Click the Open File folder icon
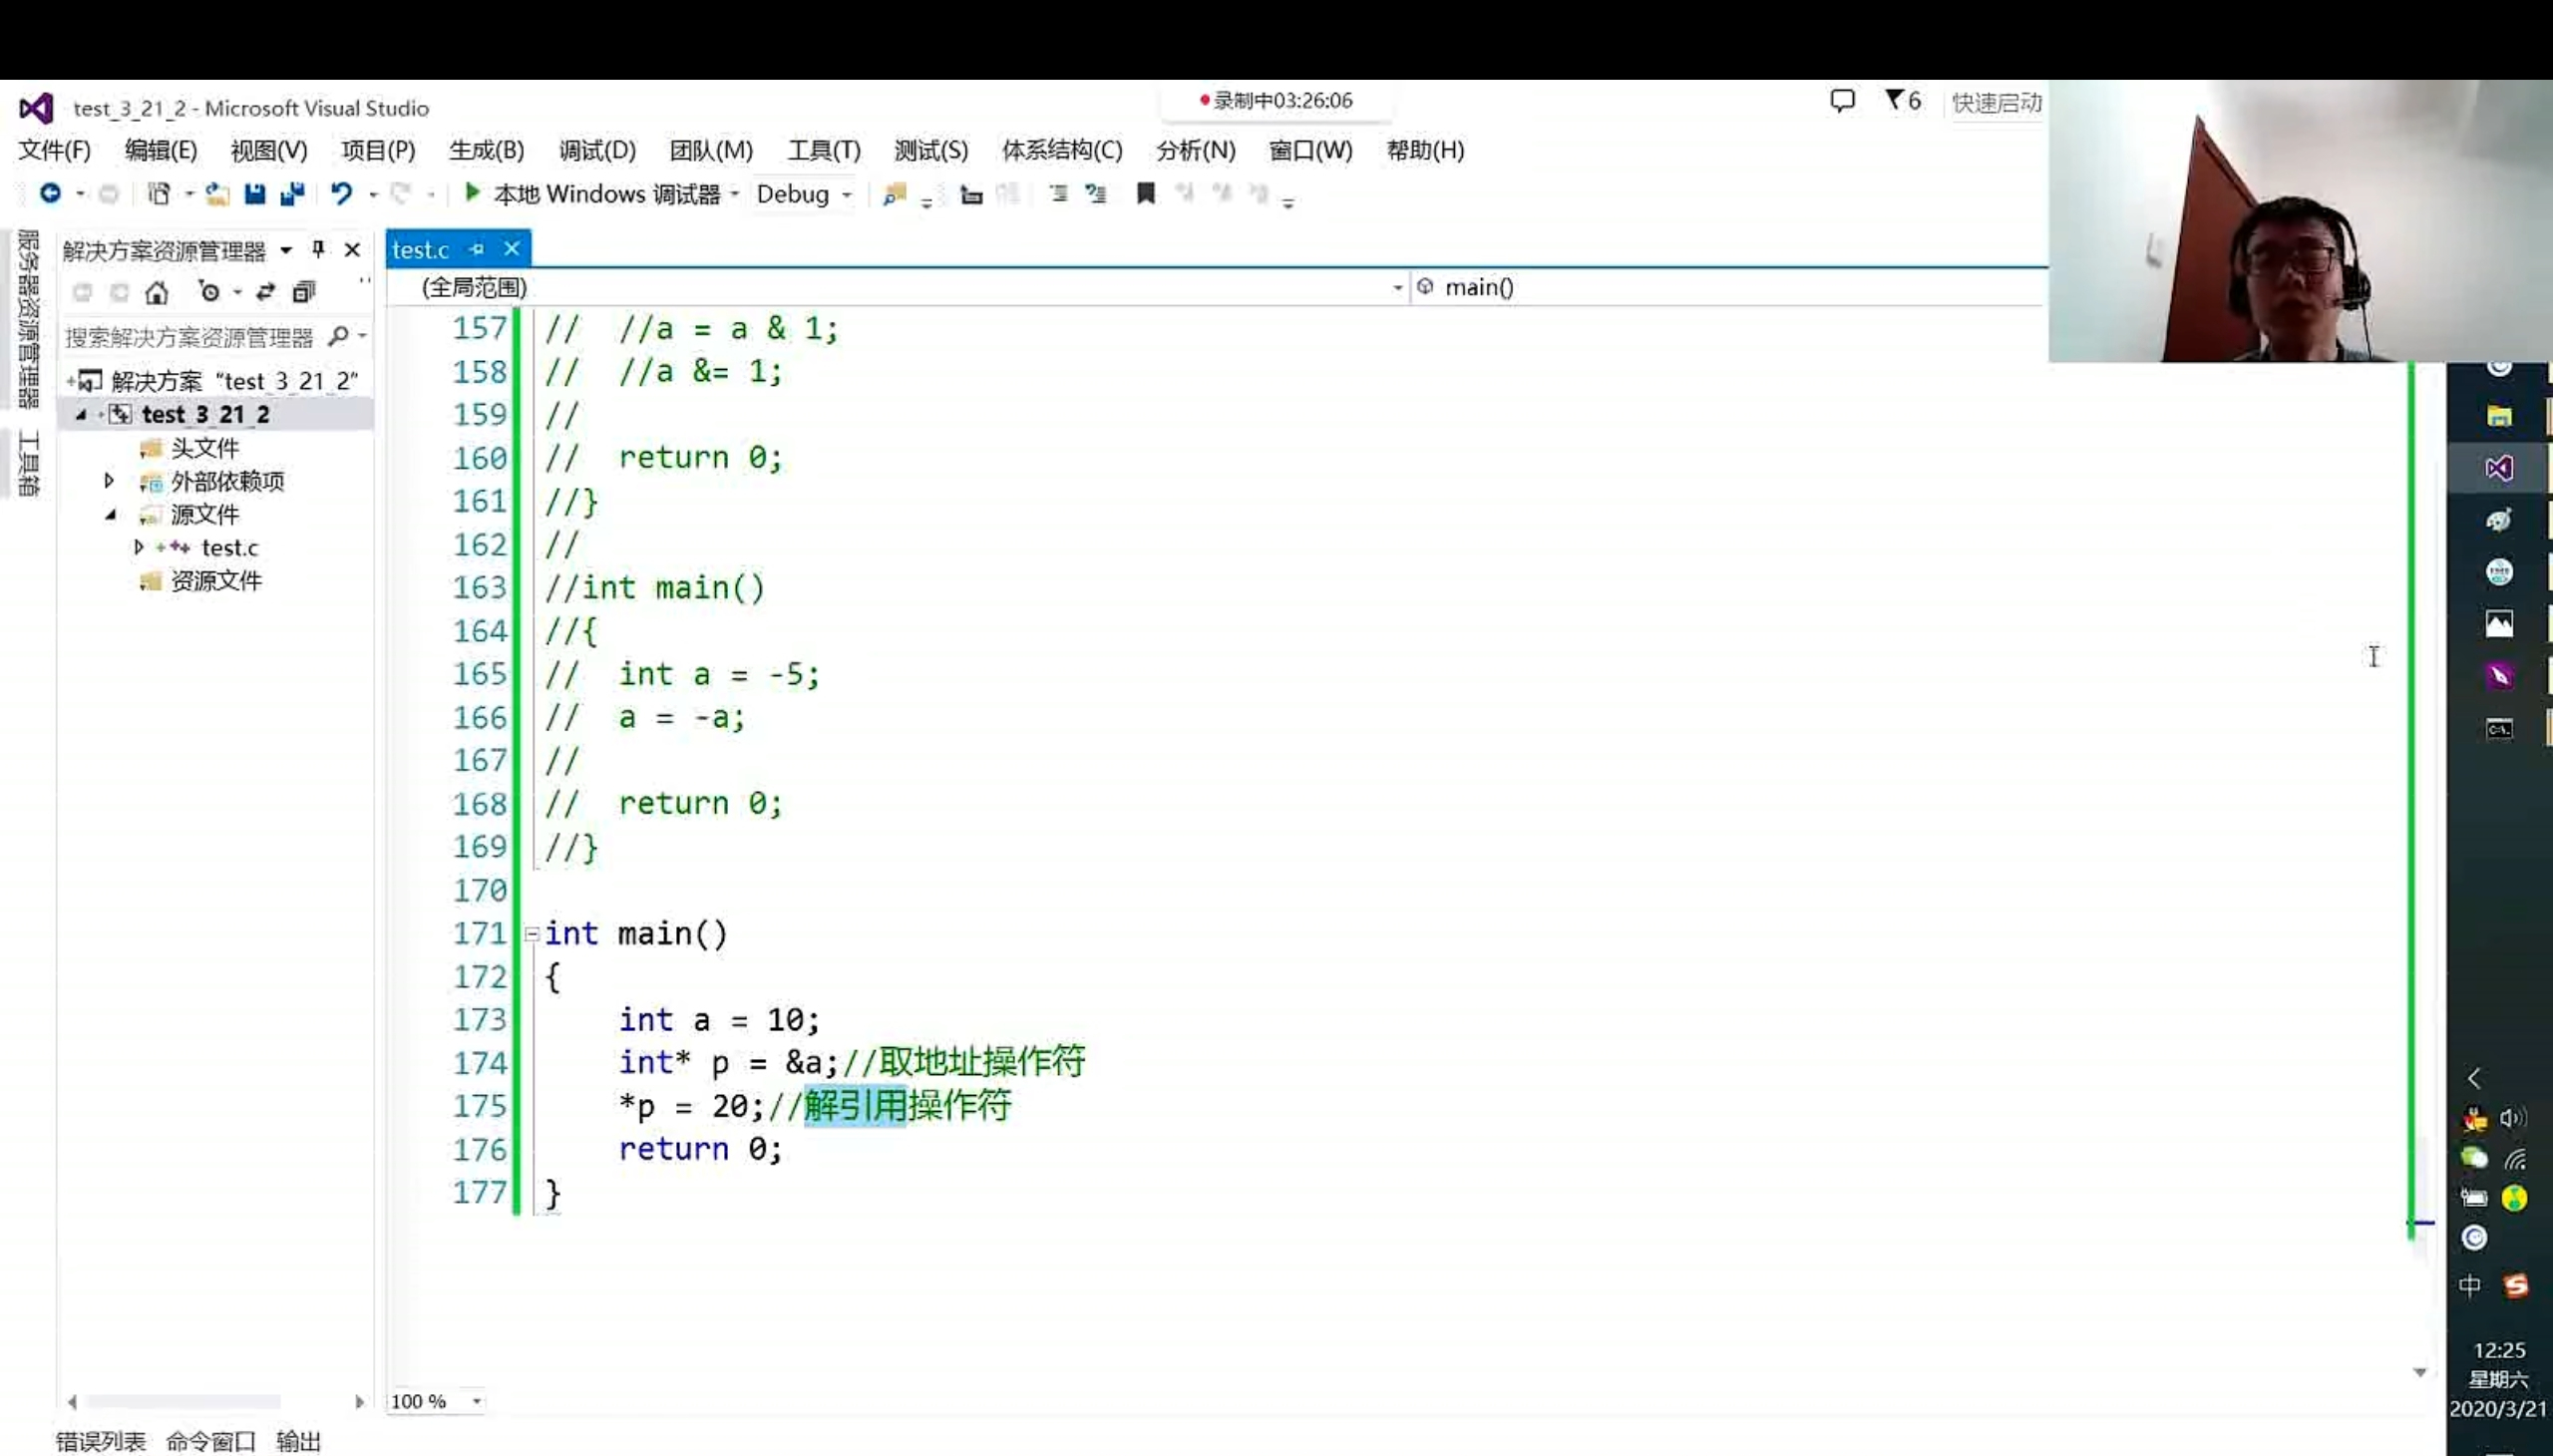Viewport: 2553px width, 1456px height. (217, 193)
